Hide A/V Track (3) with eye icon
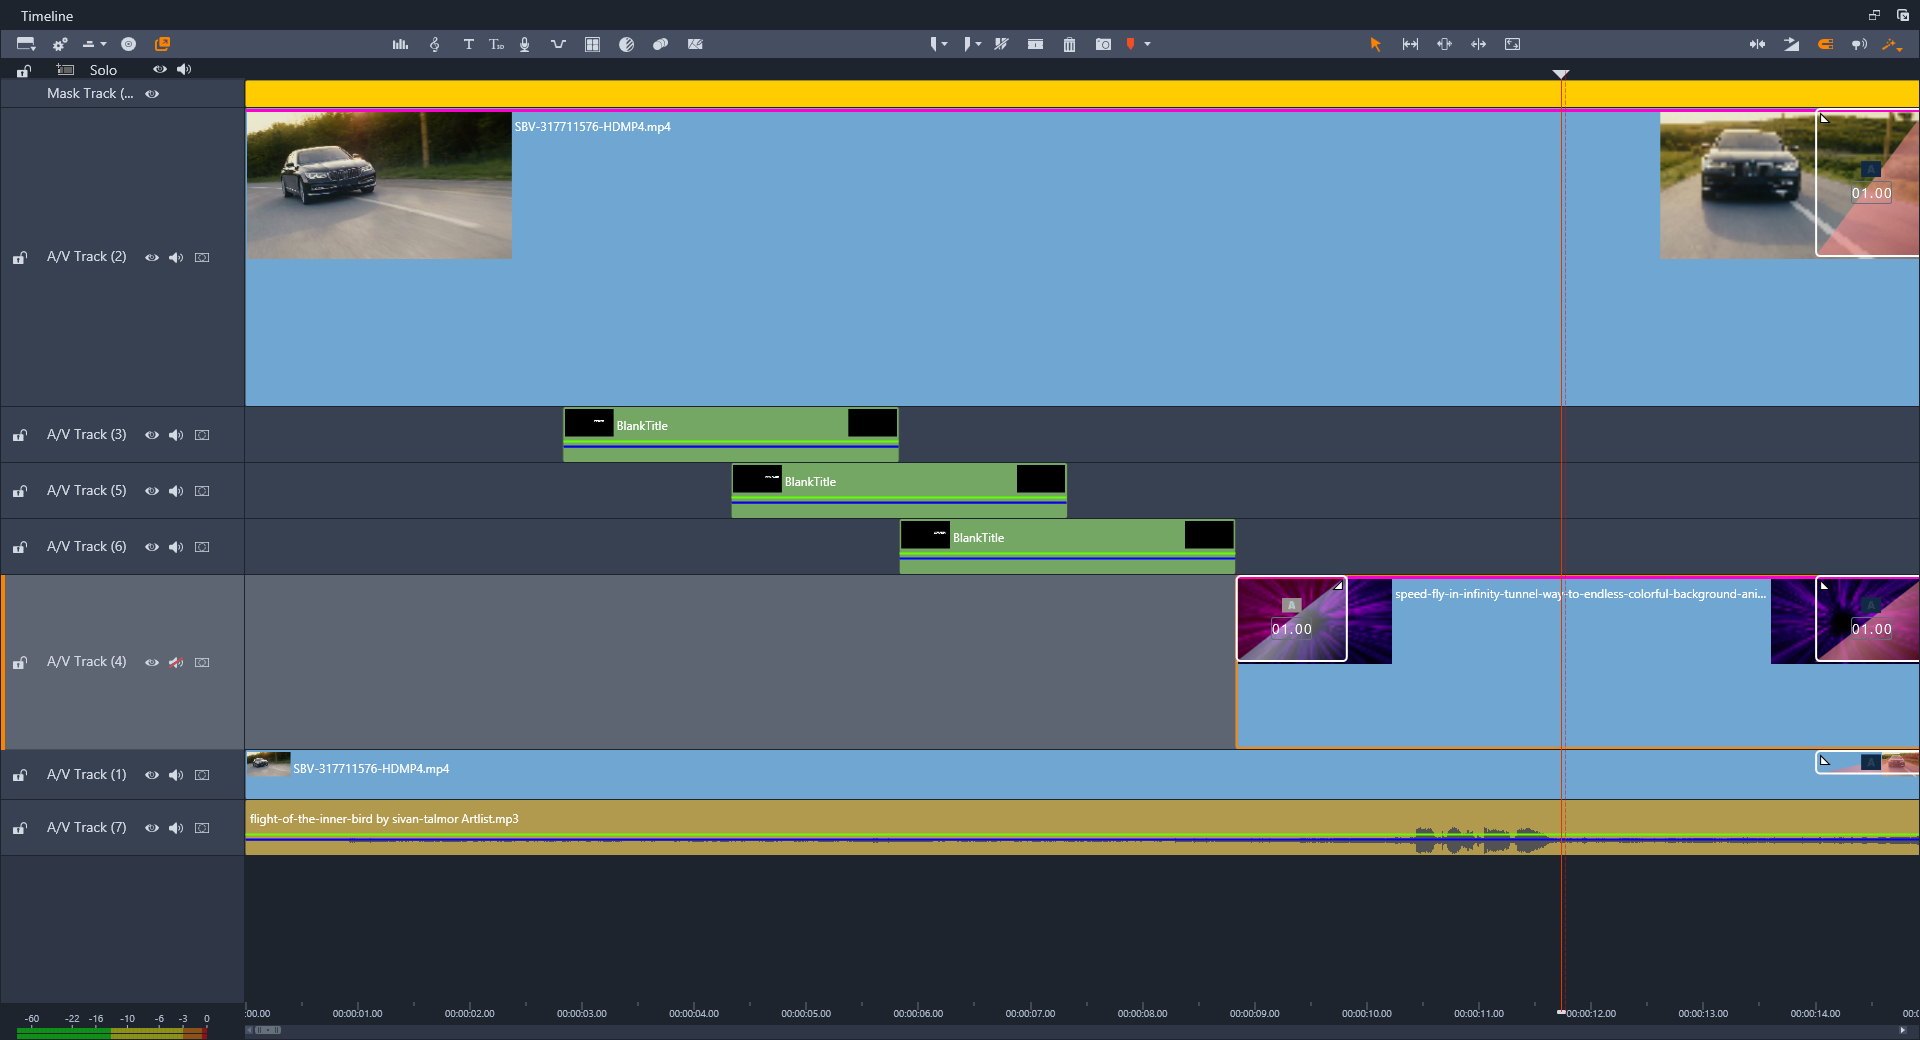Screen dimensions: 1920x1040 coord(152,435)
